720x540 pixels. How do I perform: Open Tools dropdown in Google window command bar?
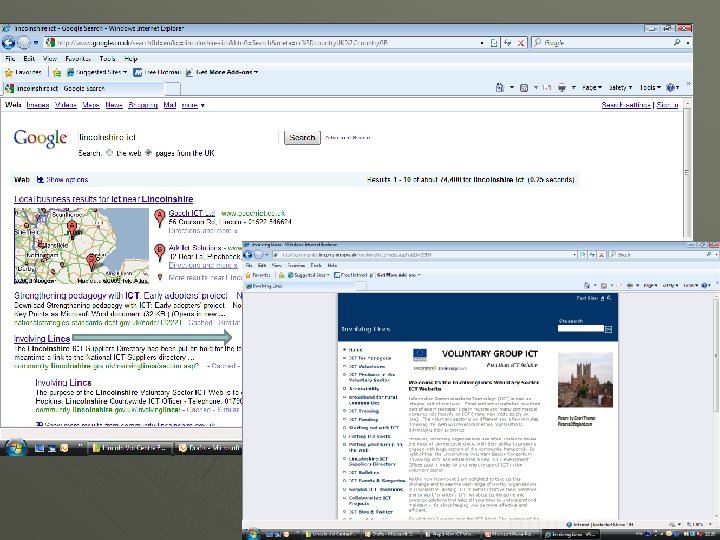click(650, 87)
